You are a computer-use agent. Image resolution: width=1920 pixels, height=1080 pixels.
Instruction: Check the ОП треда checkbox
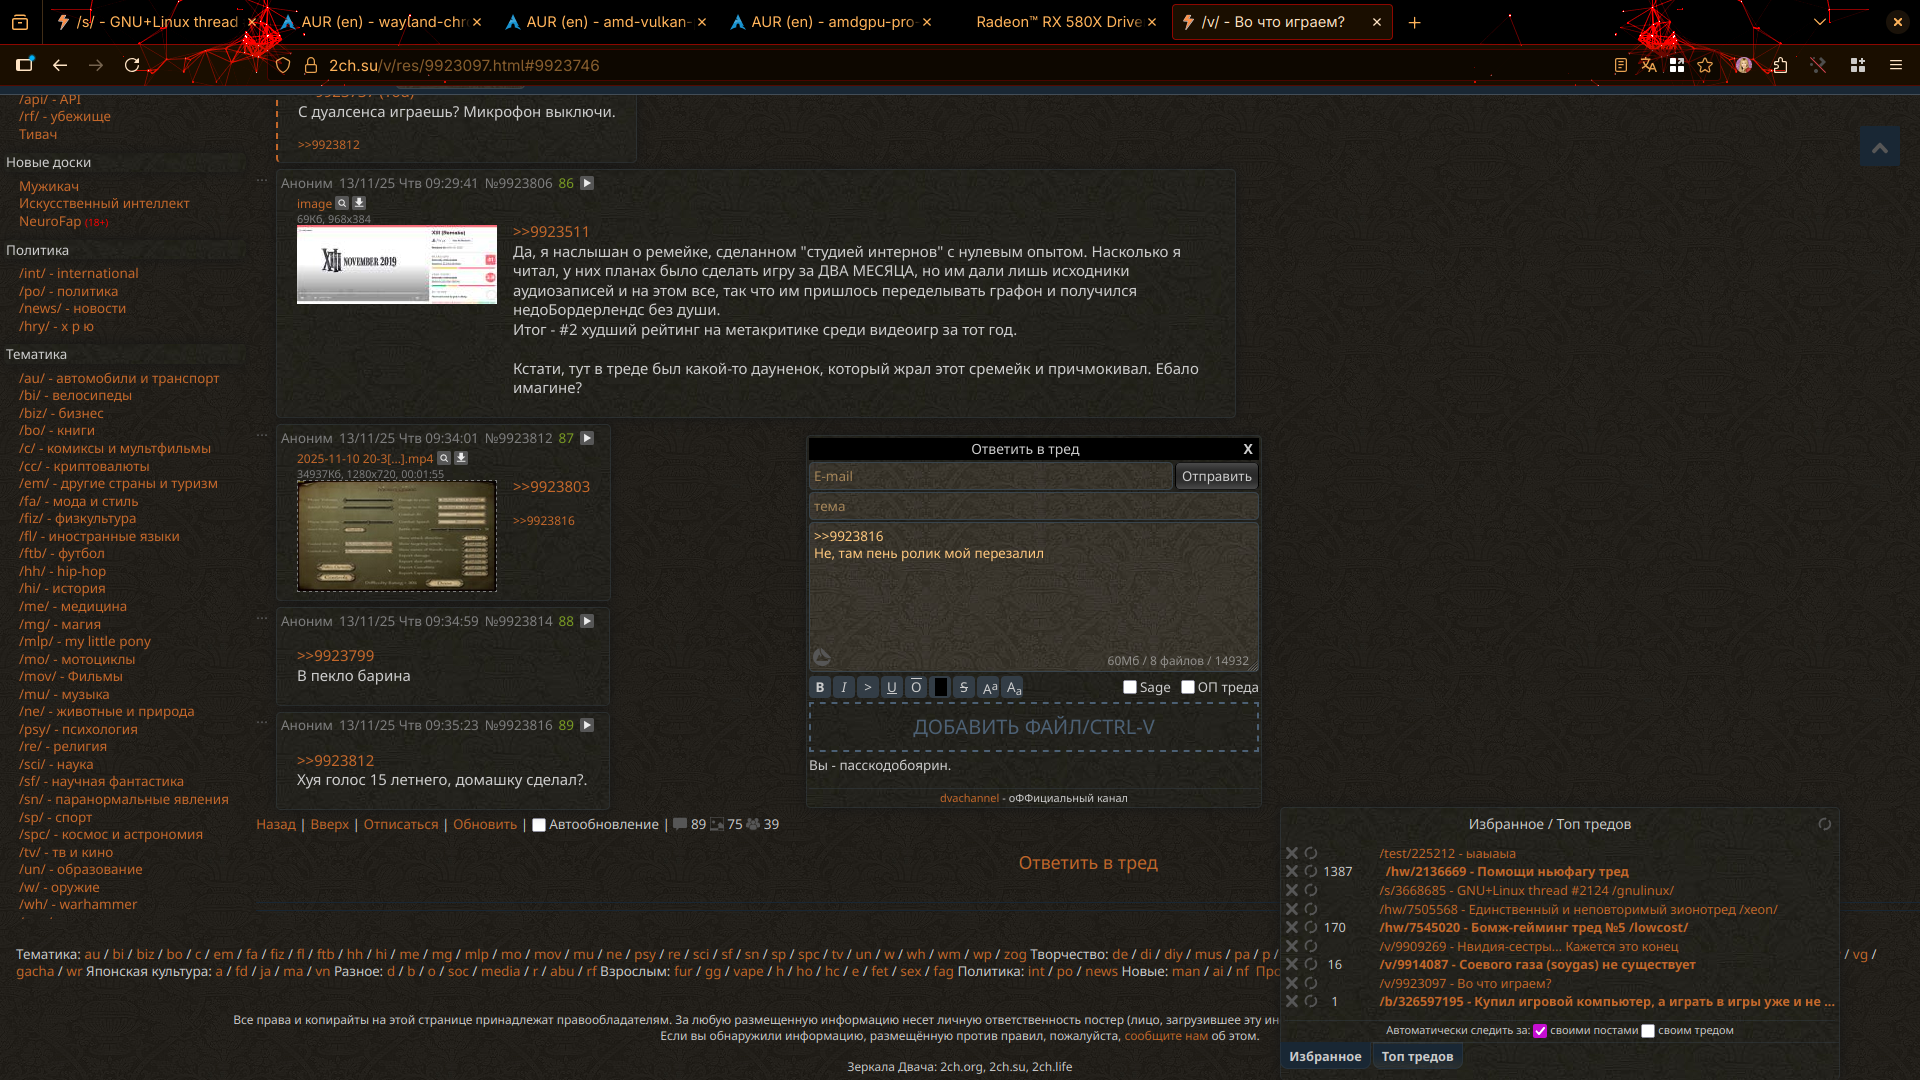[x=1188, y=687]
